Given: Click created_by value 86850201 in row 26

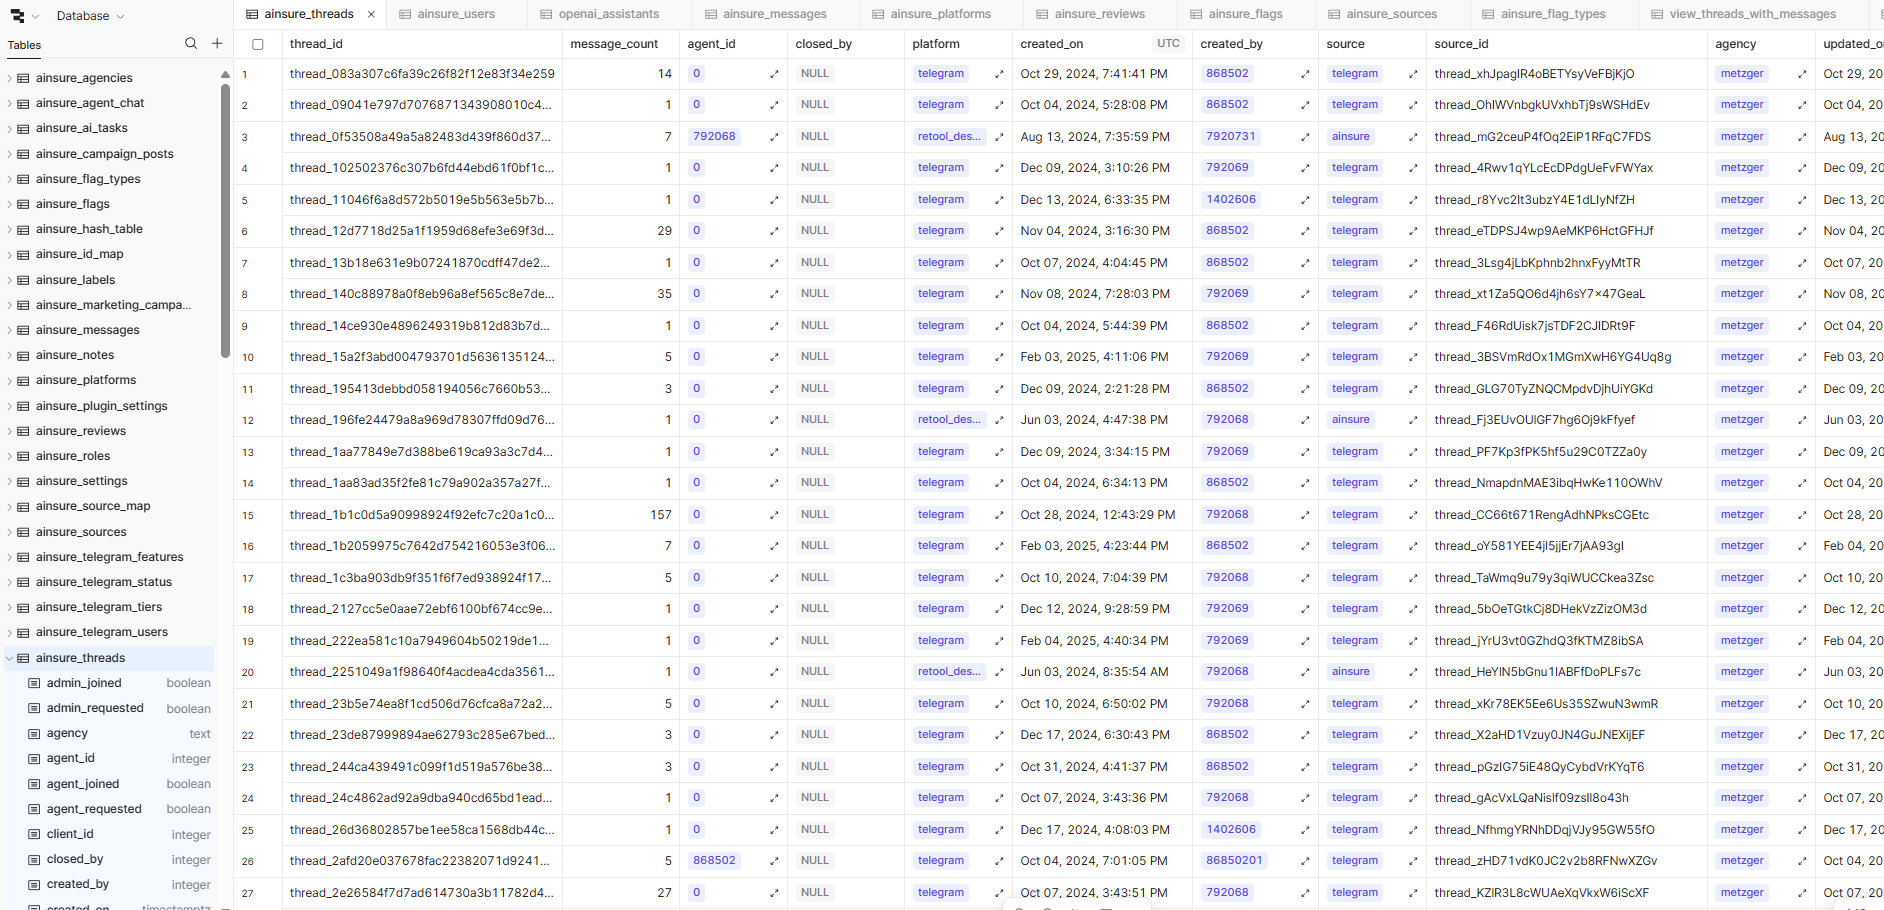Looking at the screenshot, I should (x=1234, y=861).
